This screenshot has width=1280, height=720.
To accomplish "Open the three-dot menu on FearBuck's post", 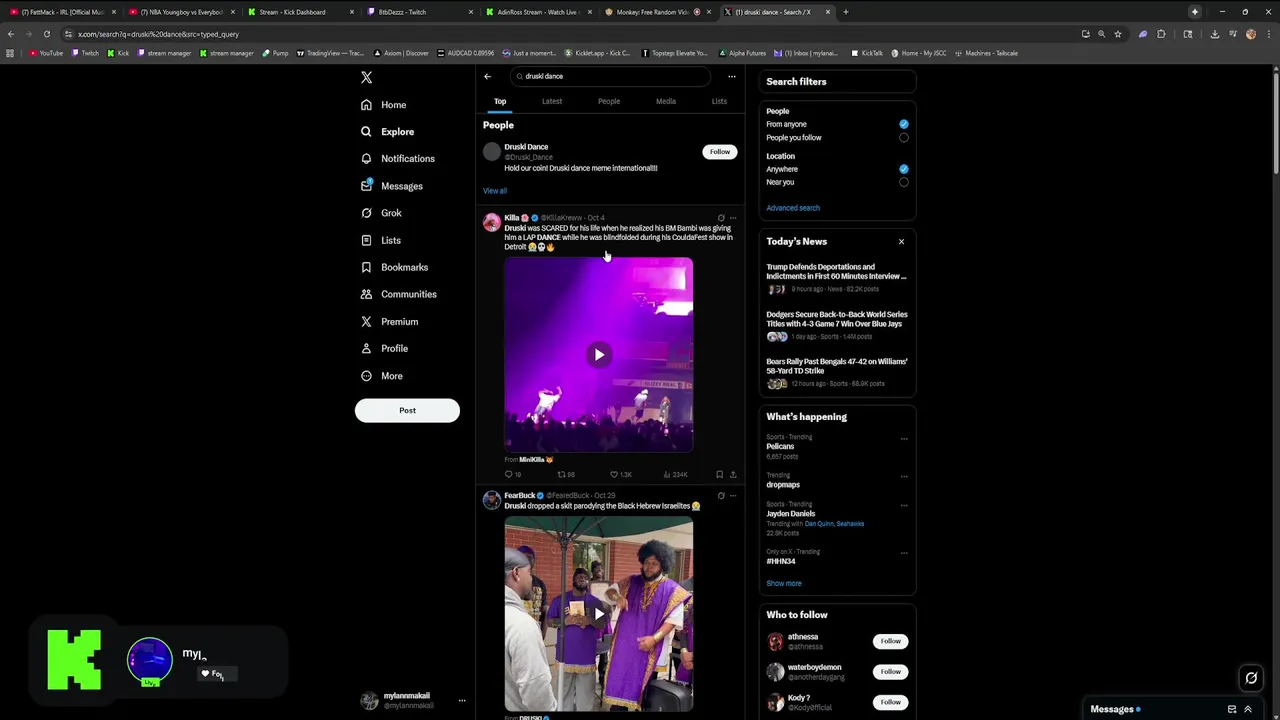I will (733, 495).
